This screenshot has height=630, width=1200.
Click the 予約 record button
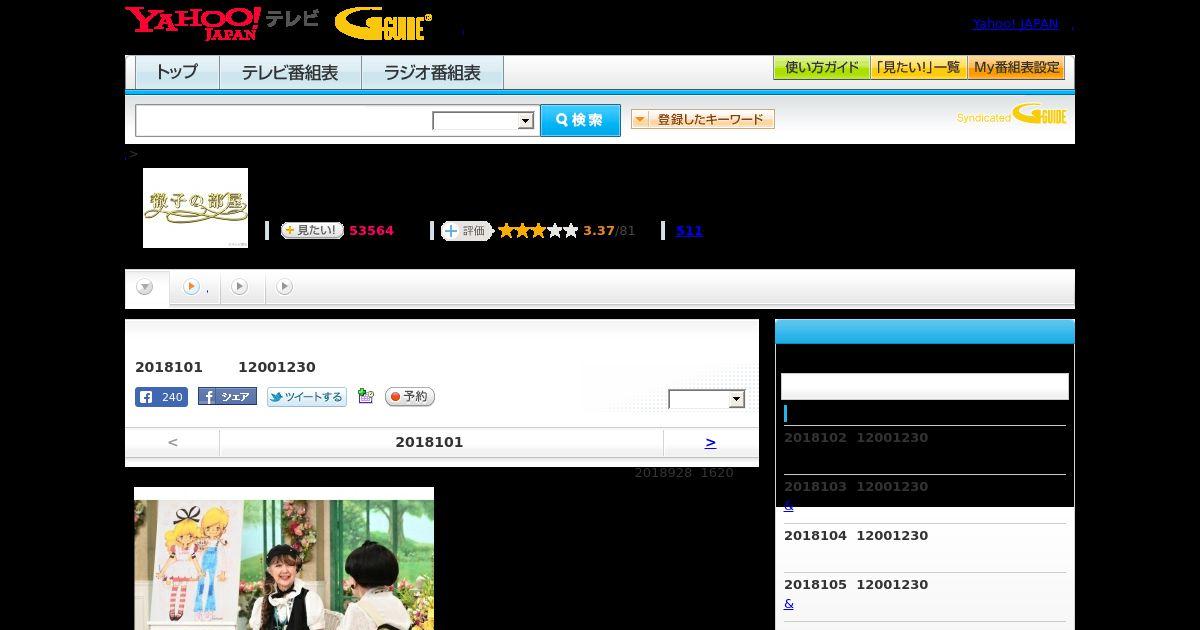410,397
